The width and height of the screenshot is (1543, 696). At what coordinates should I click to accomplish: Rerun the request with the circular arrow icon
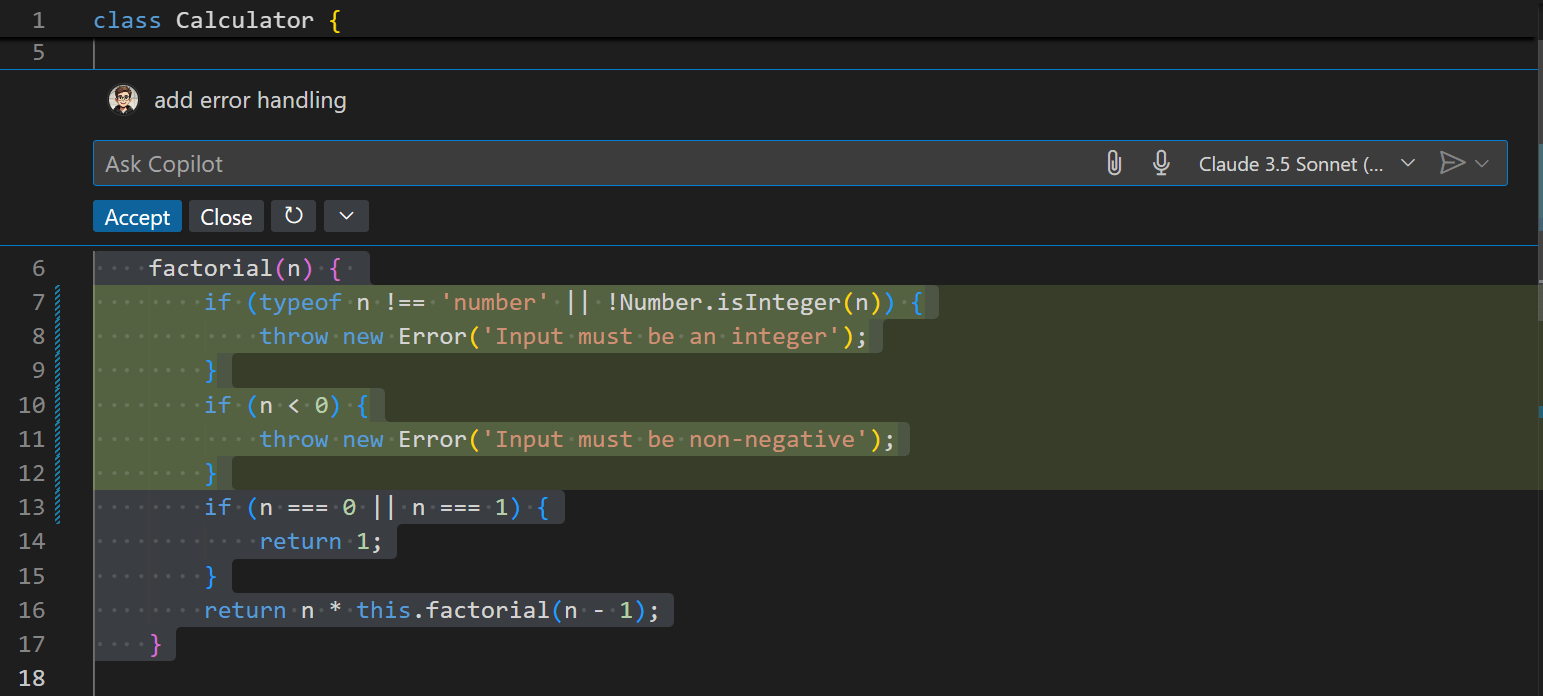pyautogui.click(x=293, y=216)
